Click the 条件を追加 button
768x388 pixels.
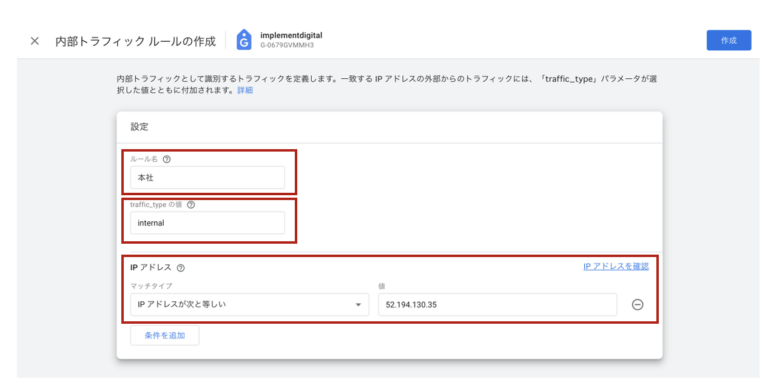tap(165, 336)
